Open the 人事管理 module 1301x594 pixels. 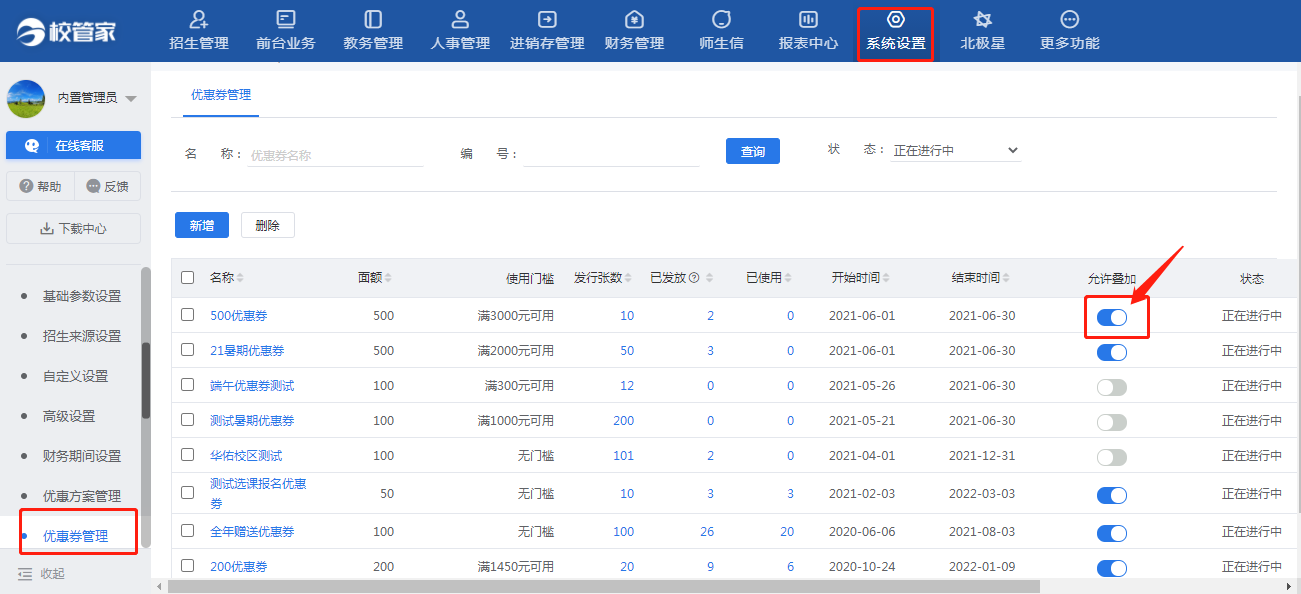click(460, 31)
